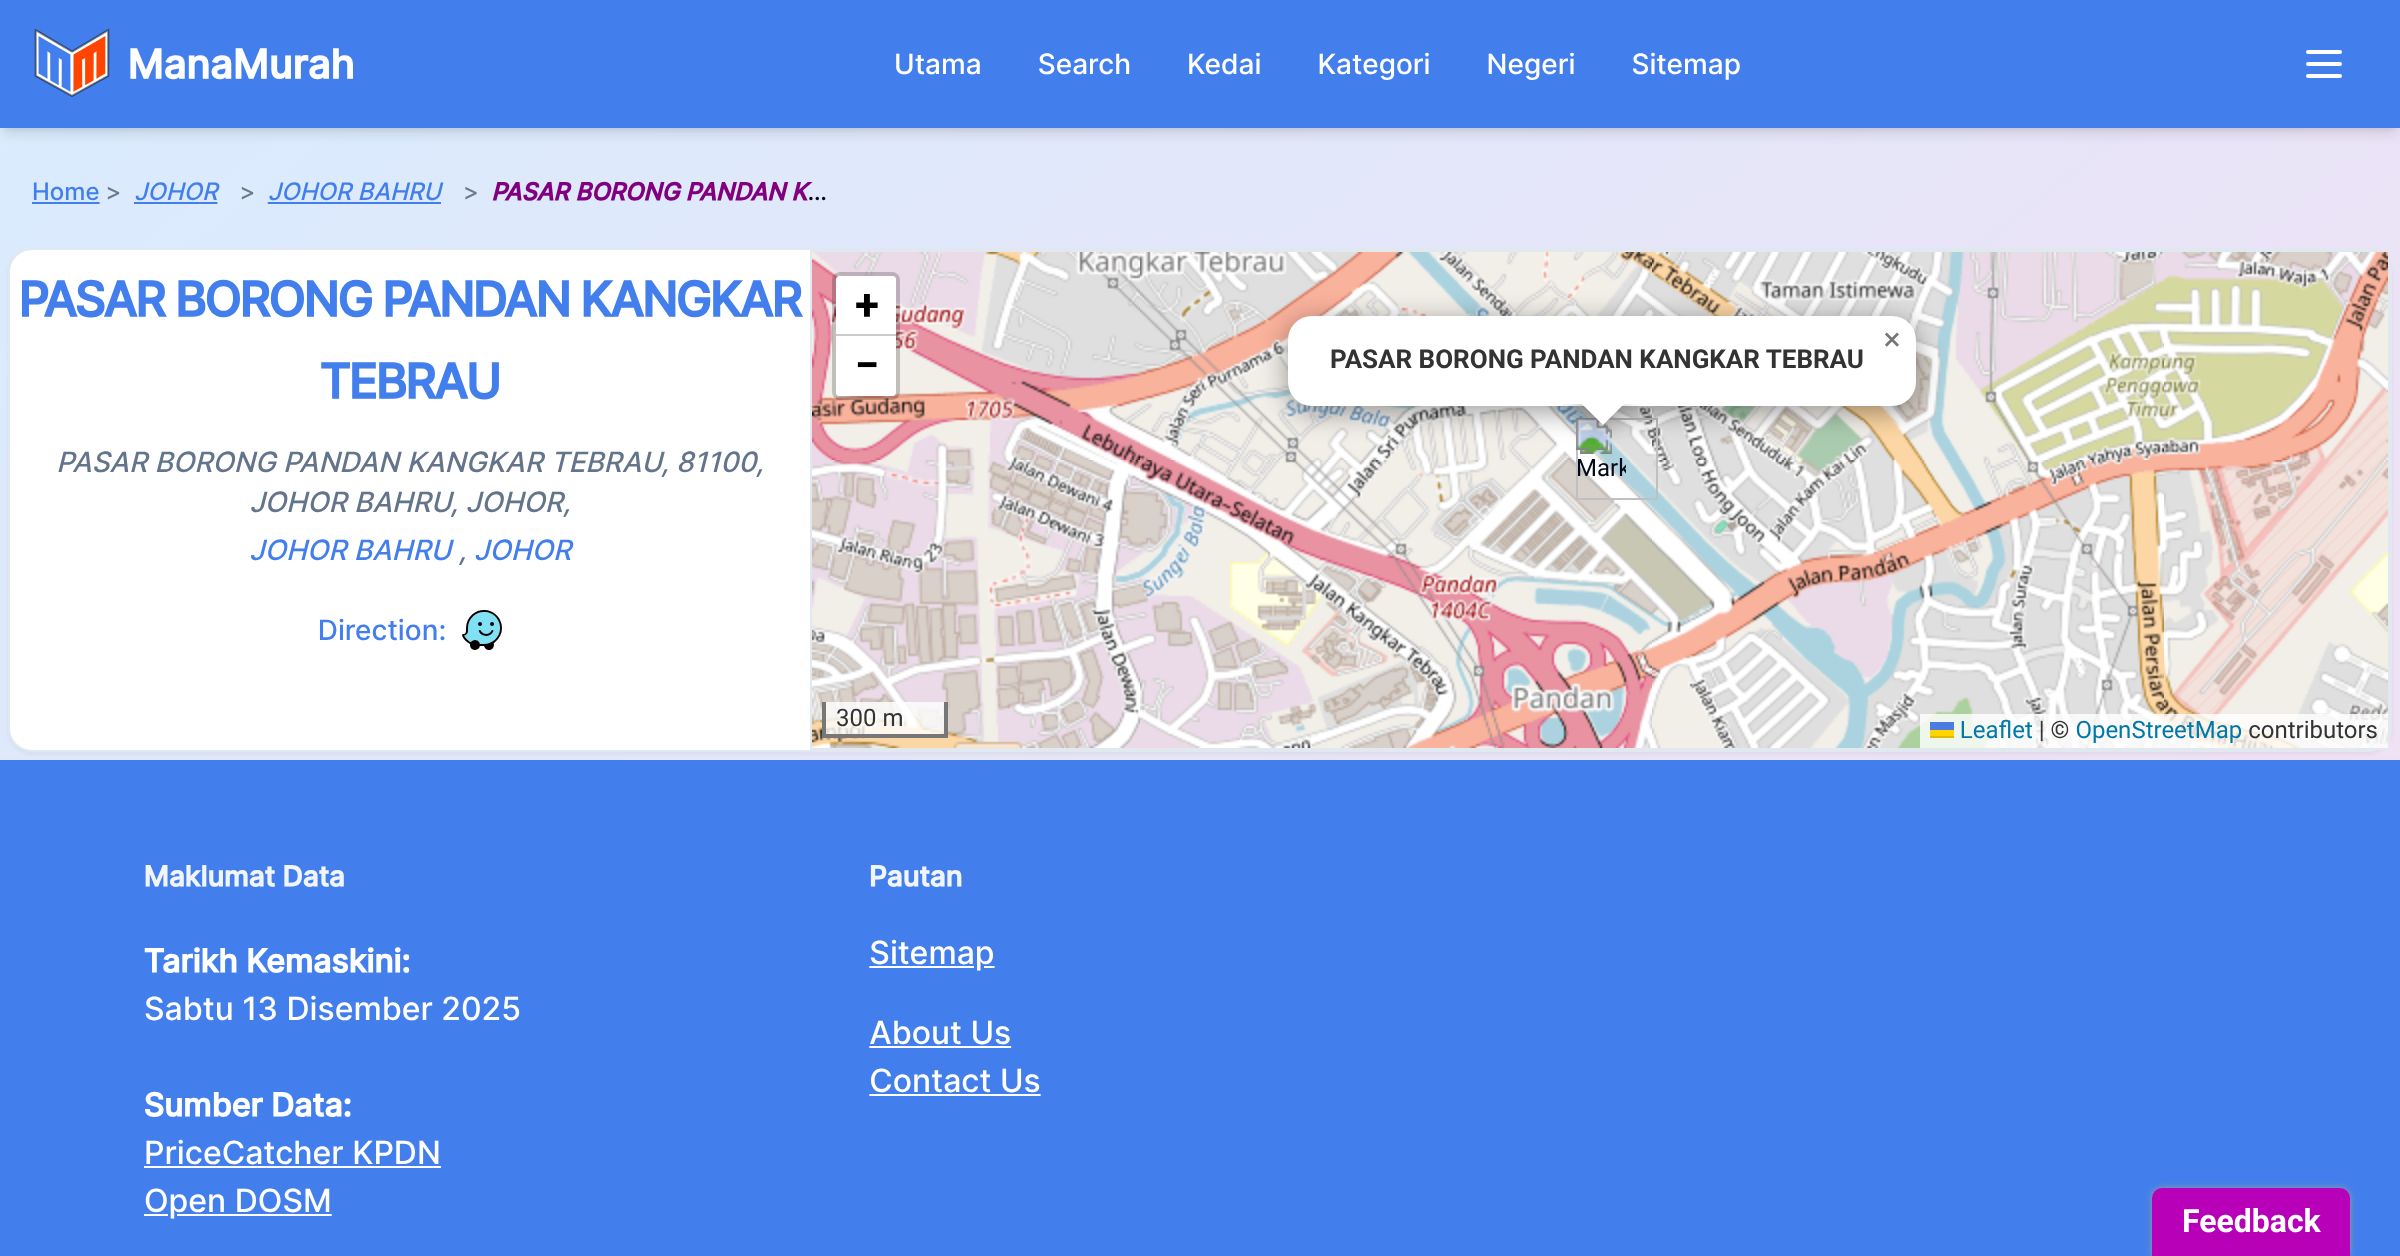Close the map popup
Image resolution: width=2400 pixels, height=1256 pixels.
tap(1891, 340)
